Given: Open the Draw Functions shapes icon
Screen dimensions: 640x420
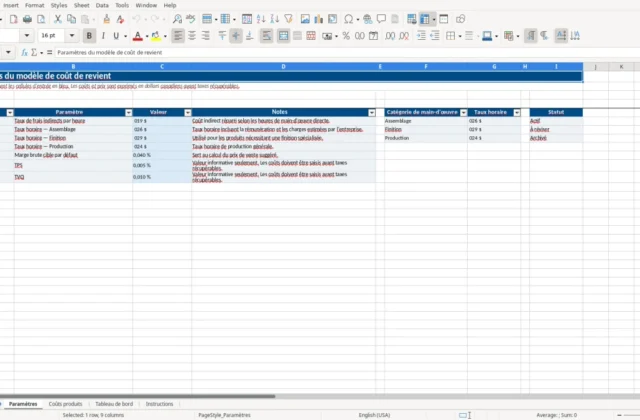Looking at the screenshot, I should (x=460, y=19).
